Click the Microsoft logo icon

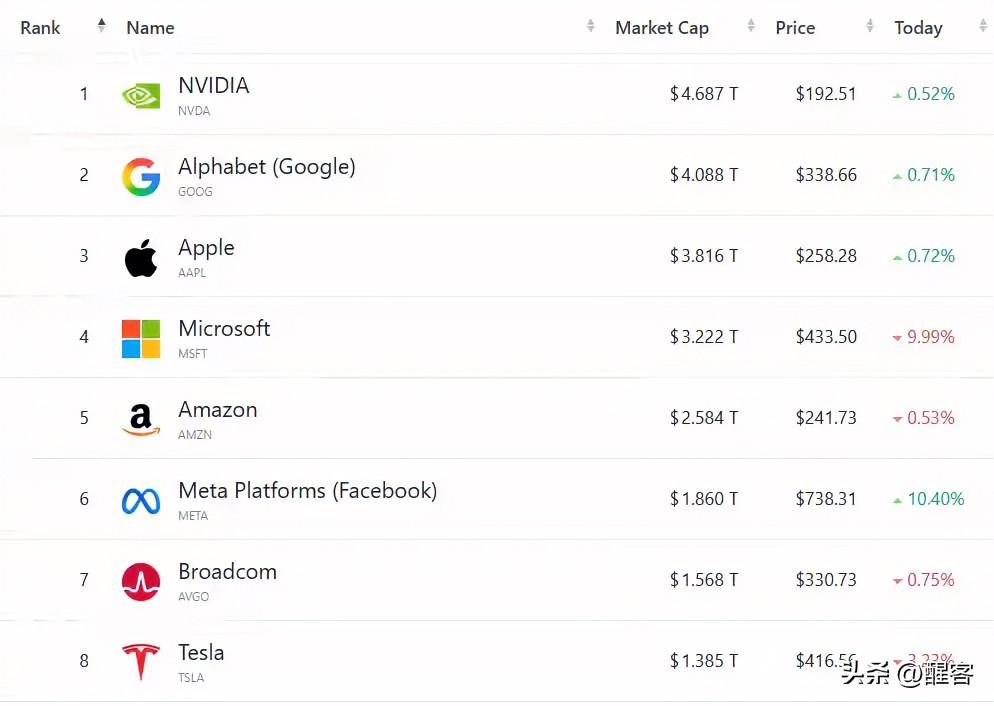click(141, 339)
